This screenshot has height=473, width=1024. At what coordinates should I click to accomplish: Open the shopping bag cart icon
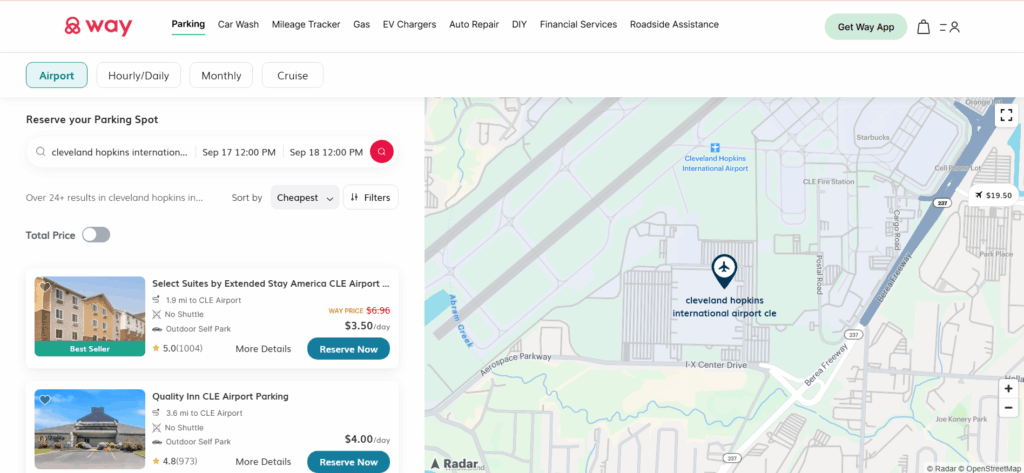(923, 27)
